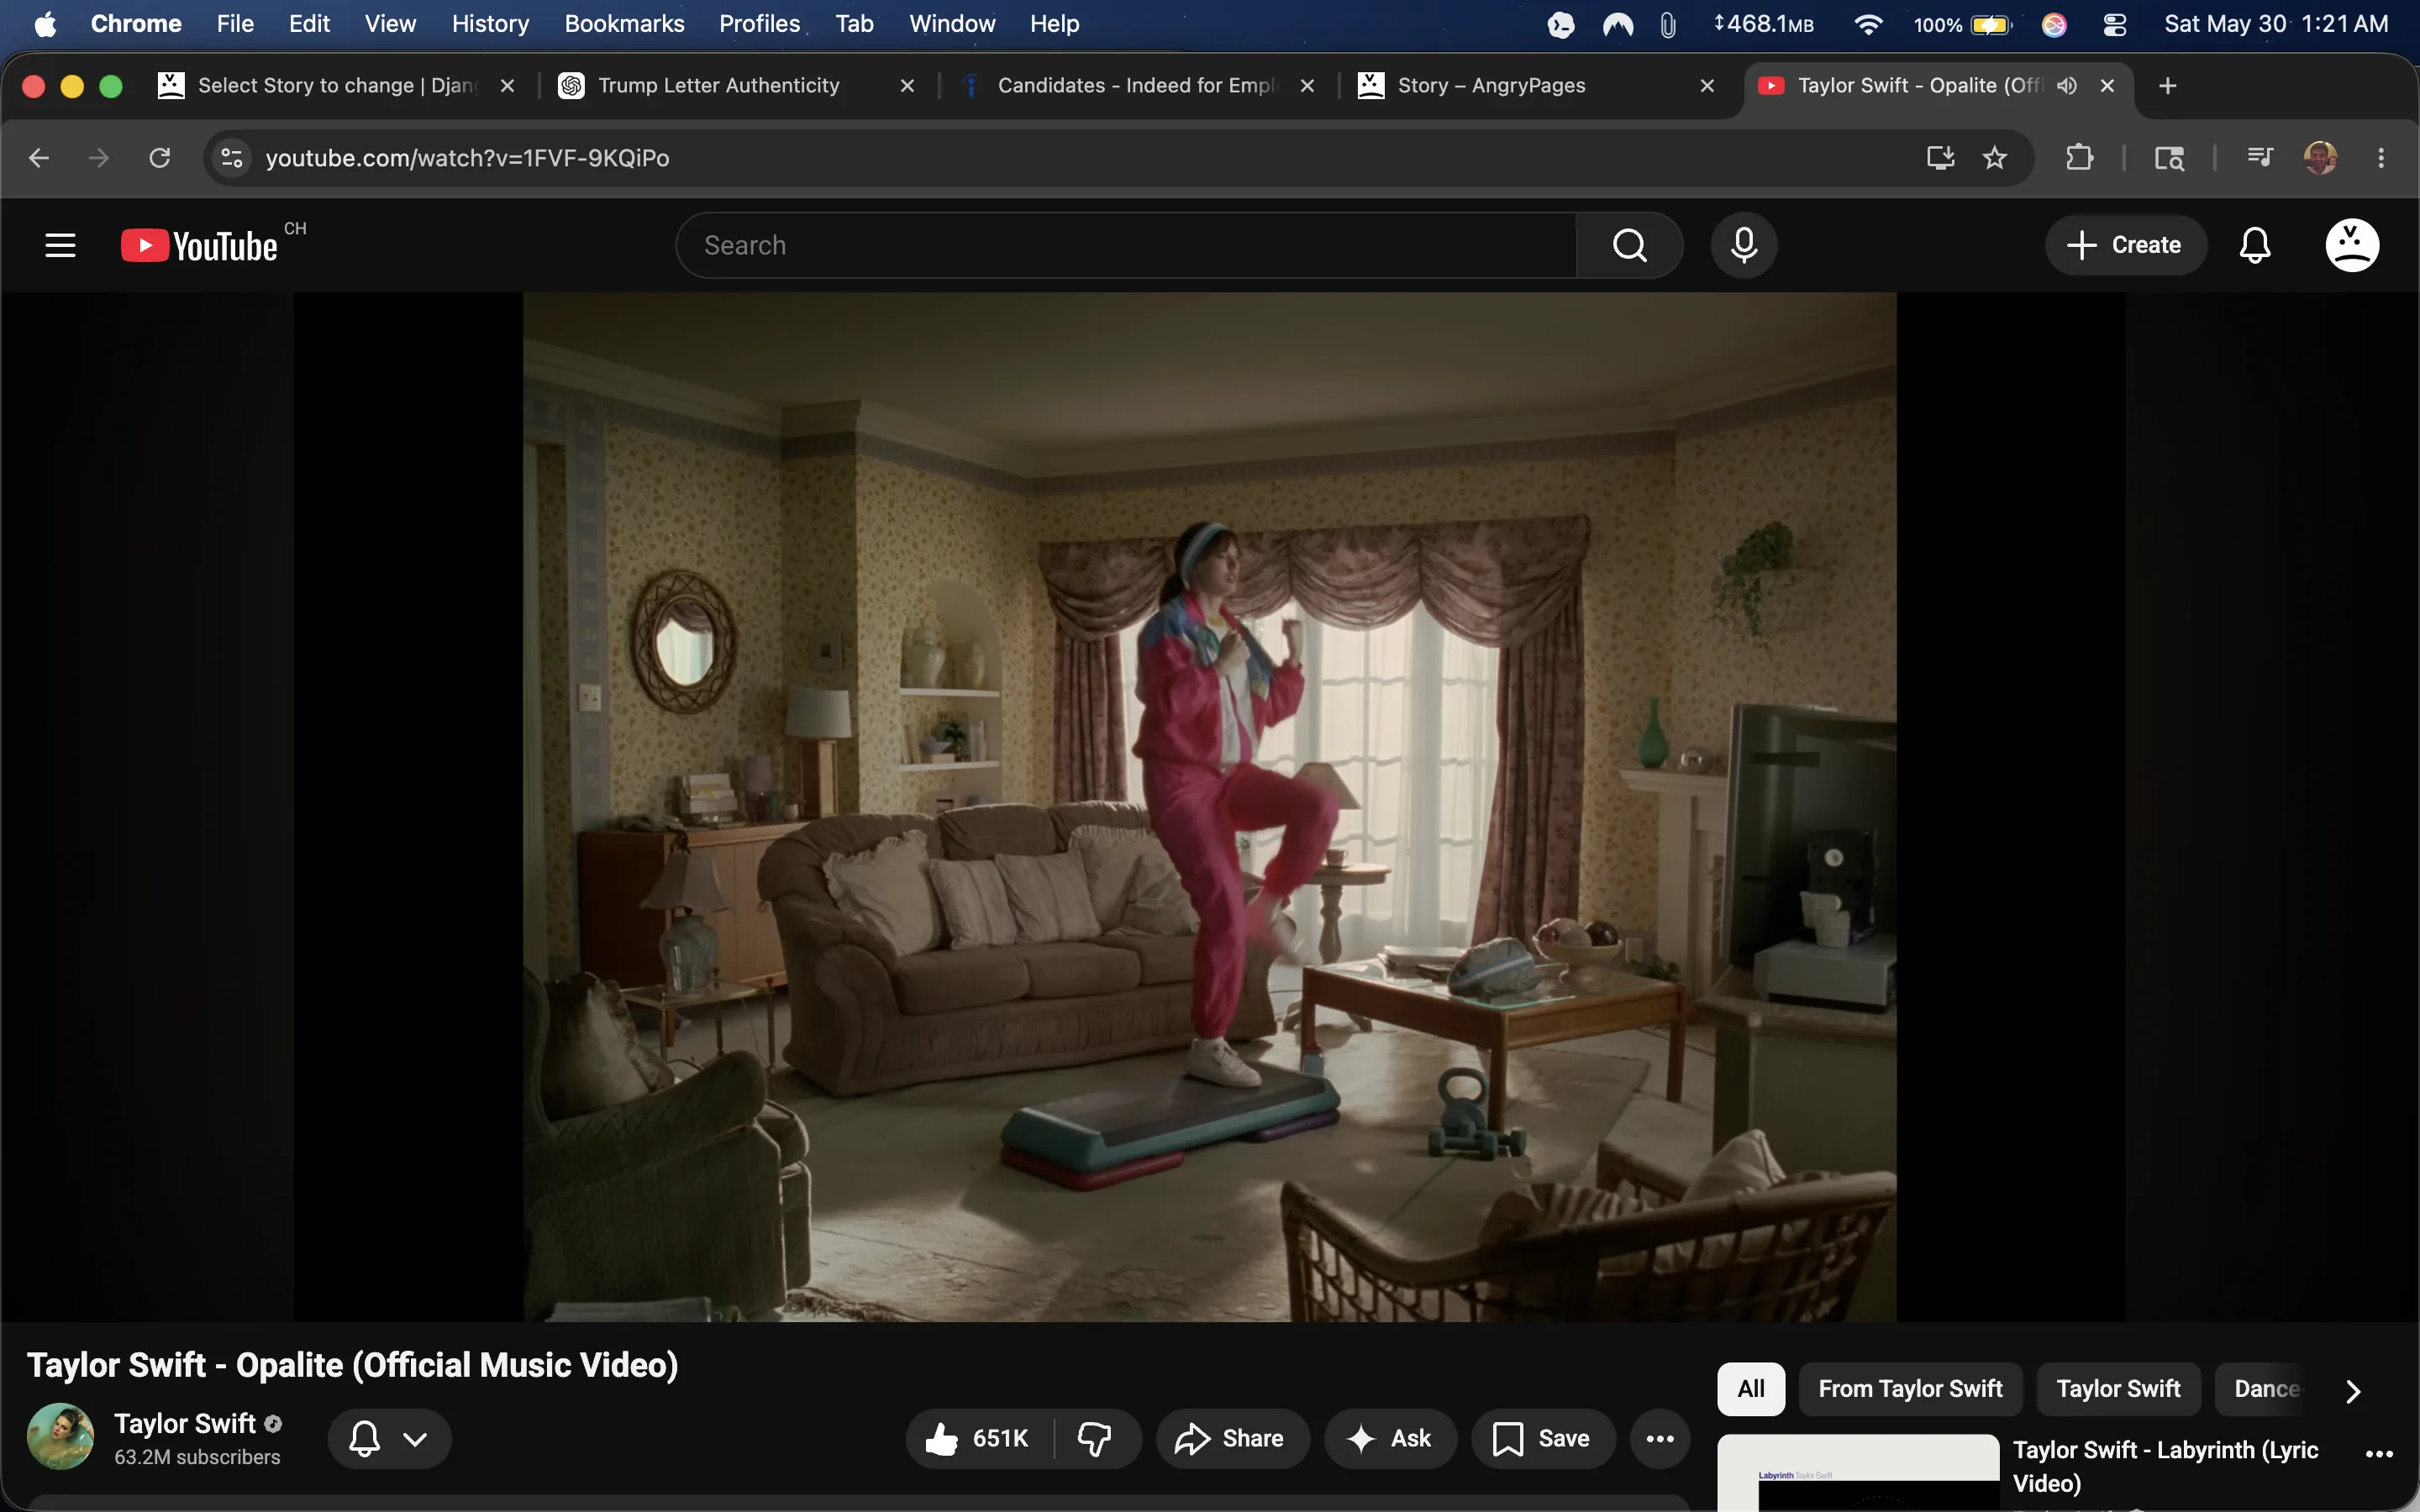Open the Taylor Swift channel name link
This screenshot has width=2420, height=1512.
click(185, 1423)
